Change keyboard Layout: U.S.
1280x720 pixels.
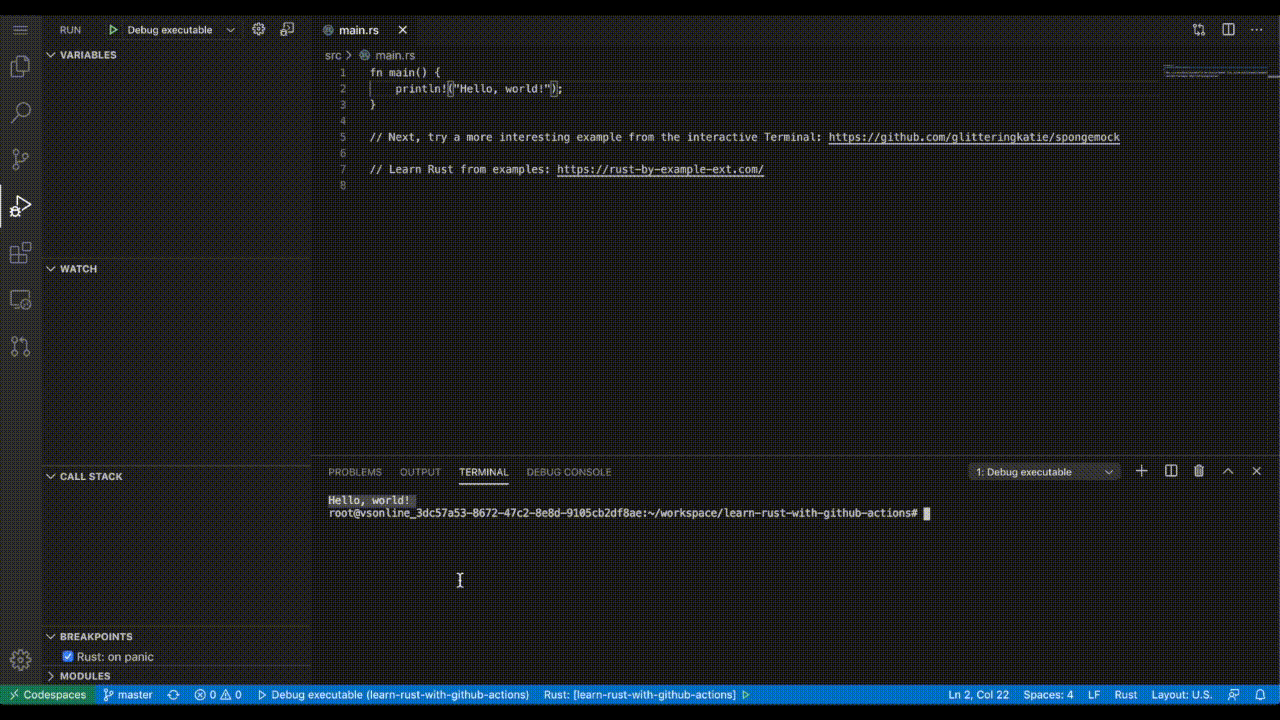pyautogui.click(x=1182, y=694)
